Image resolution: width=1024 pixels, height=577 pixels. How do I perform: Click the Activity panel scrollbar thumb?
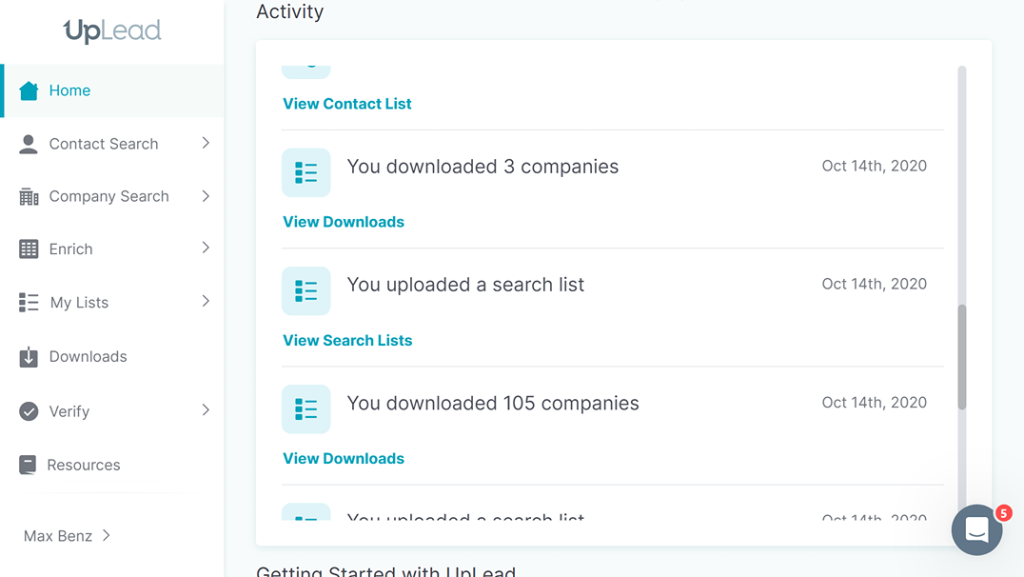pos(962,357)
